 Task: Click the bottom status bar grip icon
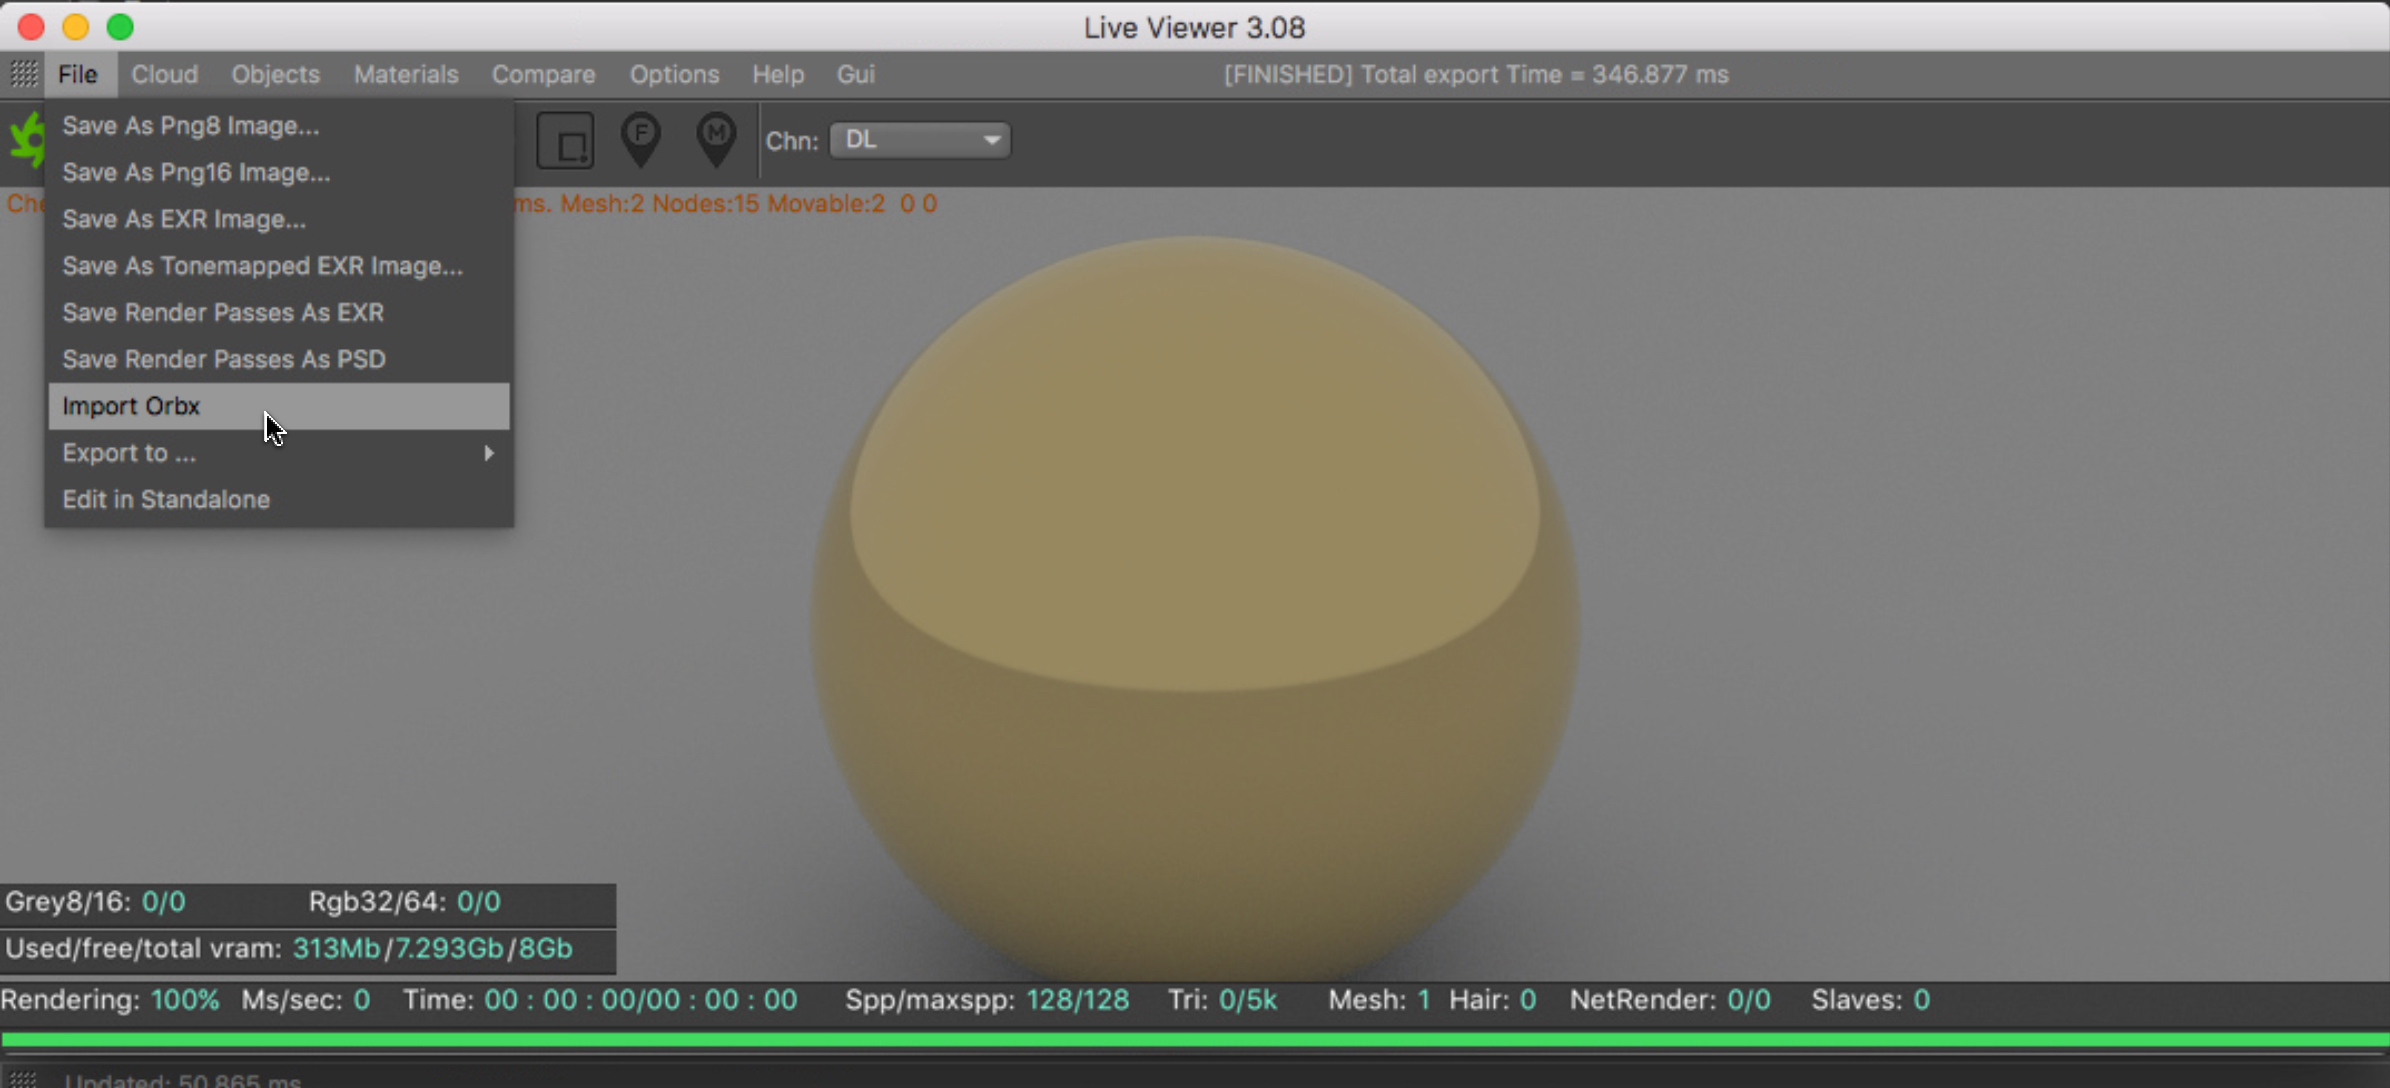[23, 1079]
